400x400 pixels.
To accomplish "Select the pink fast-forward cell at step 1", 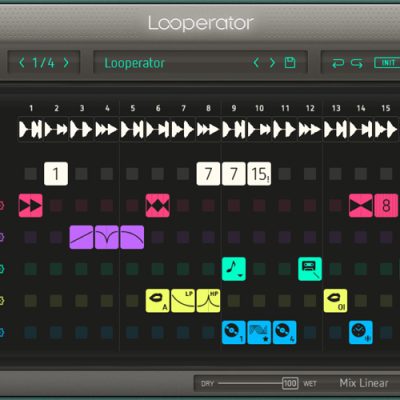I will (31, 206).
